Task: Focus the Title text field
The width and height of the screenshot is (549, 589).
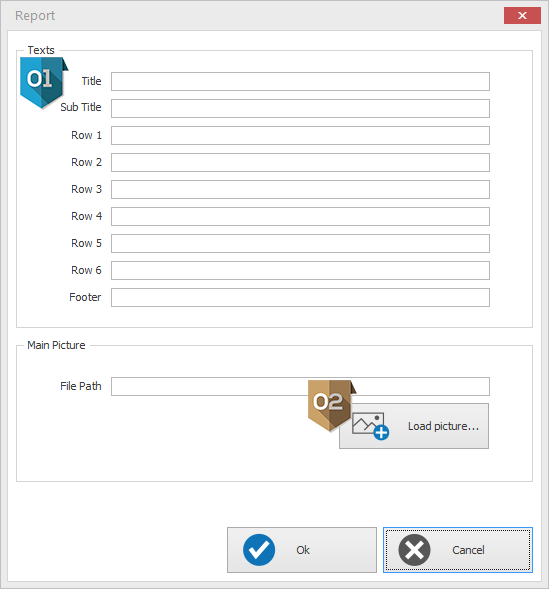Action: click(x=300, y=82)
